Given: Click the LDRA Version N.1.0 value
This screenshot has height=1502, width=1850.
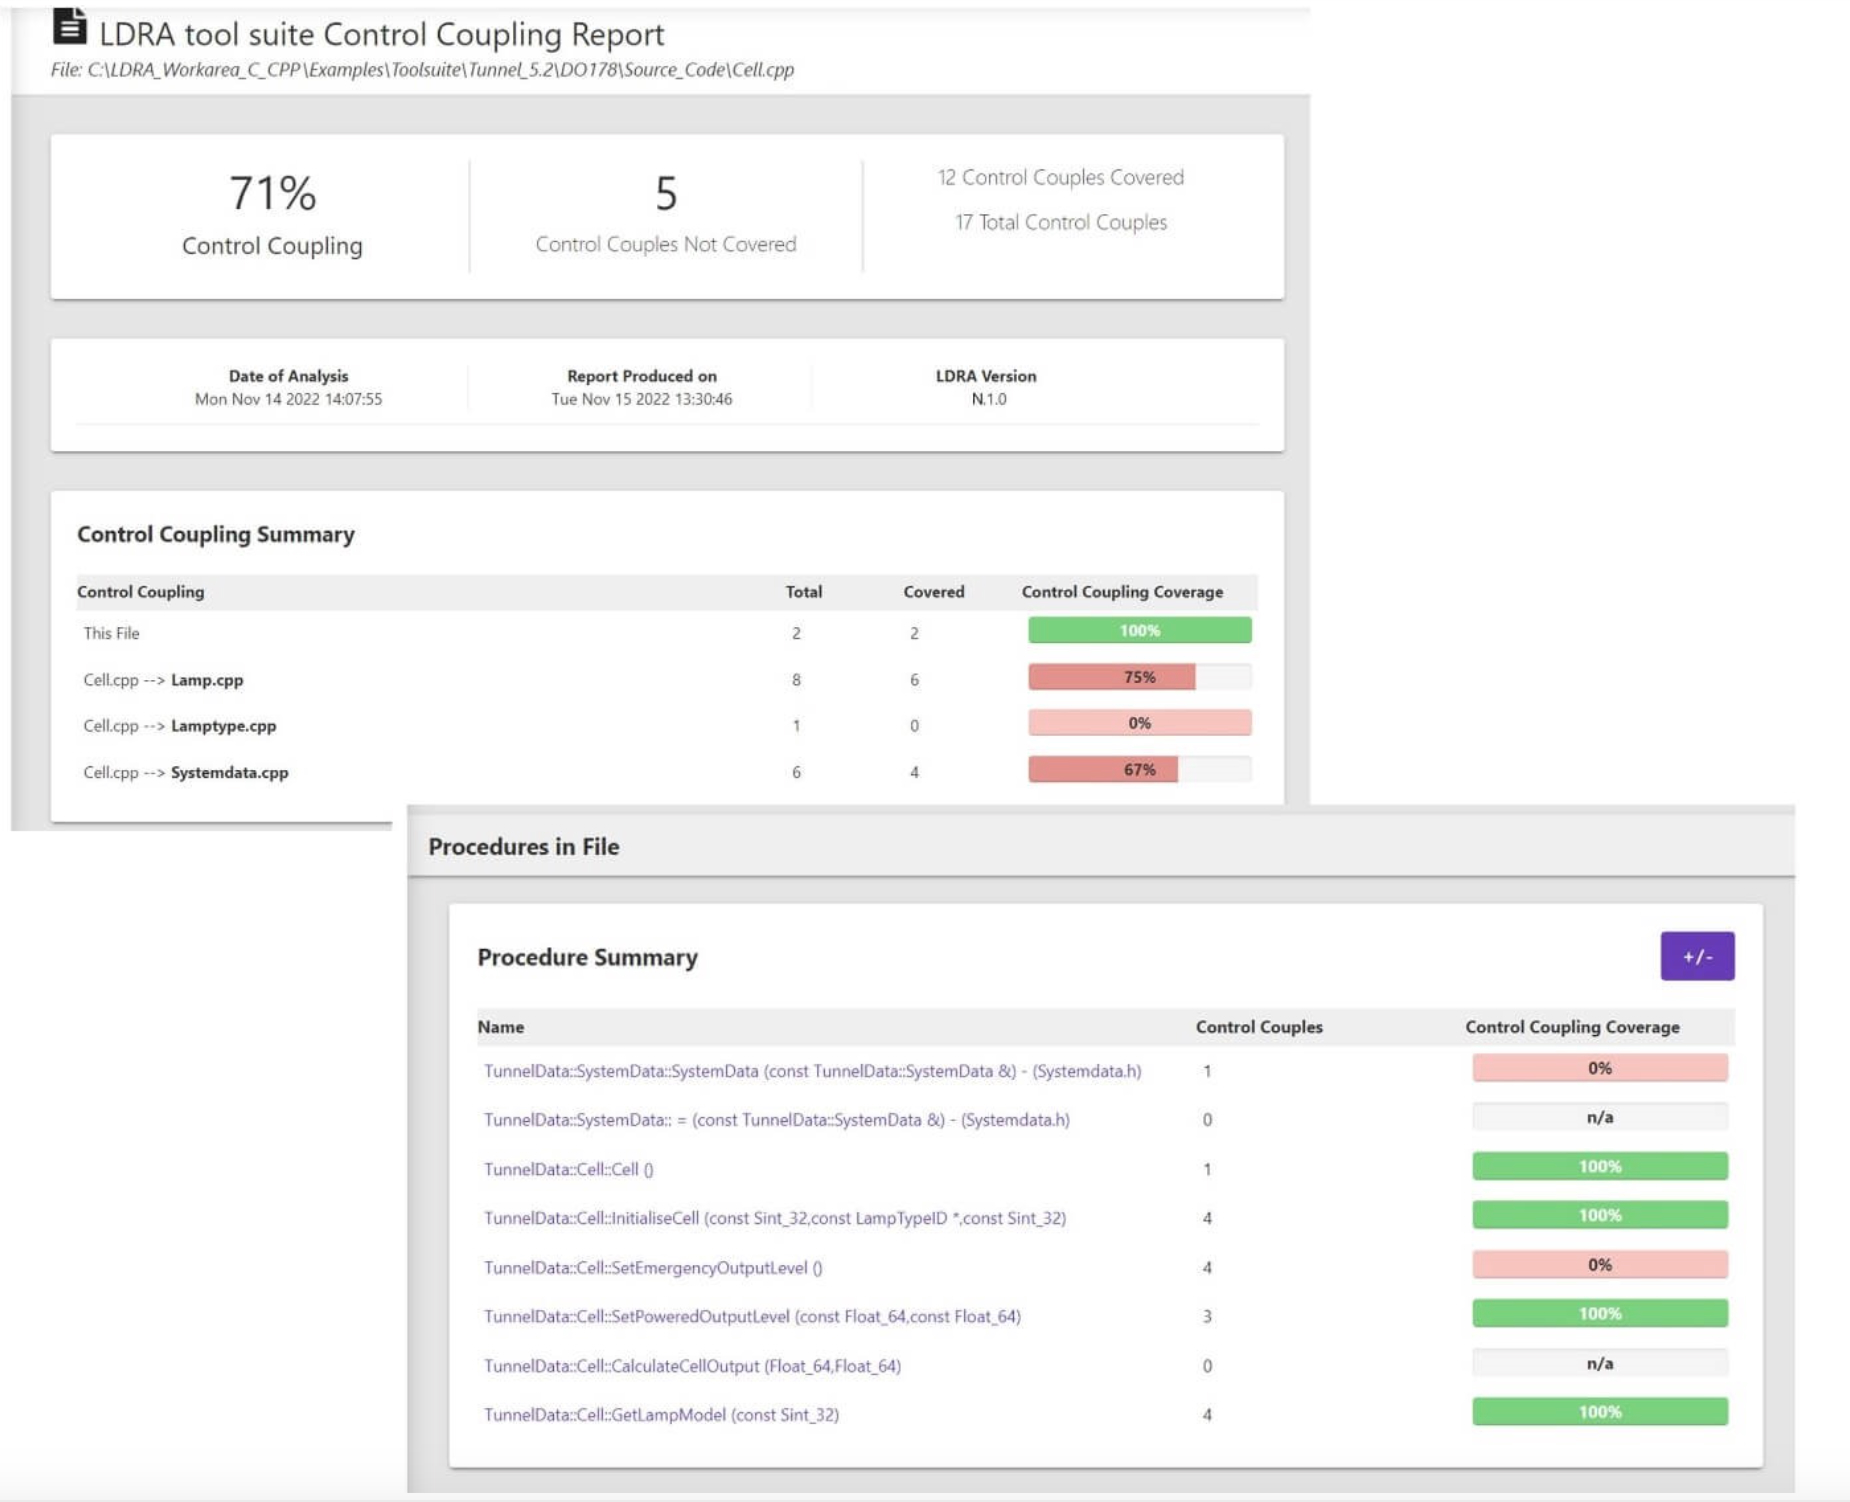Looking at the screenshot, I should (x=988, y=399).
